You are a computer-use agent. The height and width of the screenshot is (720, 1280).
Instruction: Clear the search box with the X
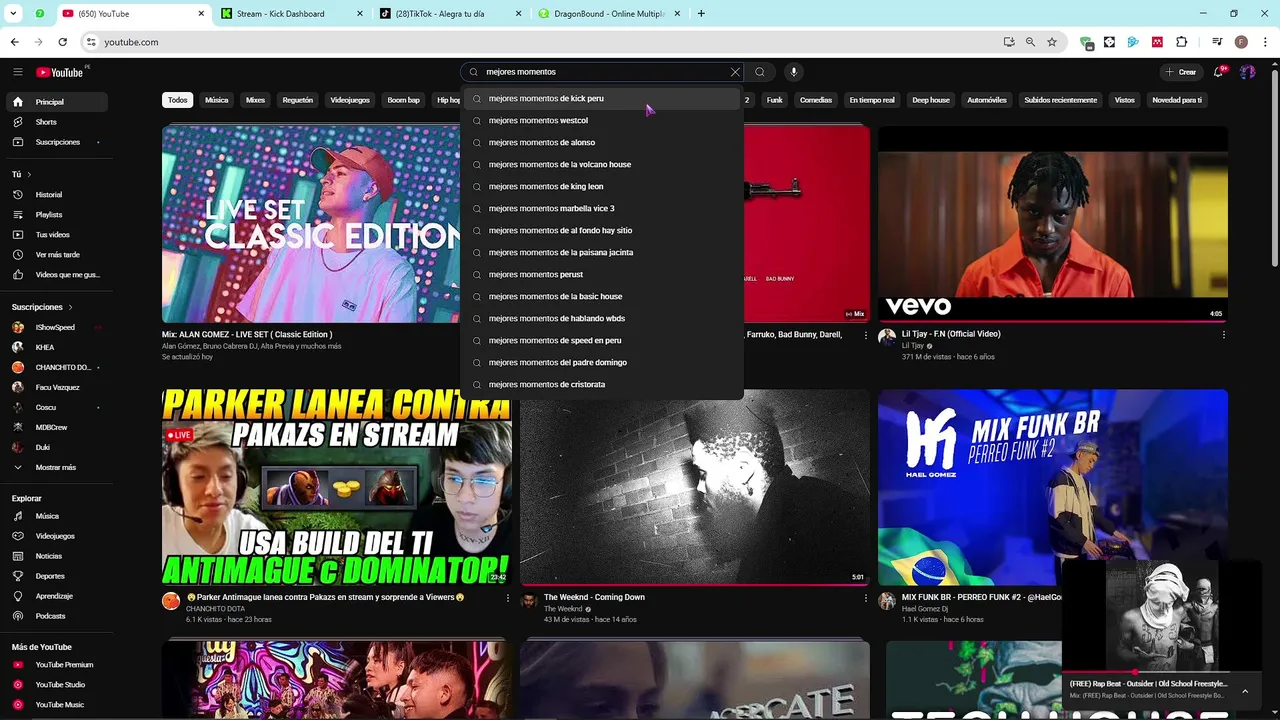pyautogui.click(x=735, y=72)
